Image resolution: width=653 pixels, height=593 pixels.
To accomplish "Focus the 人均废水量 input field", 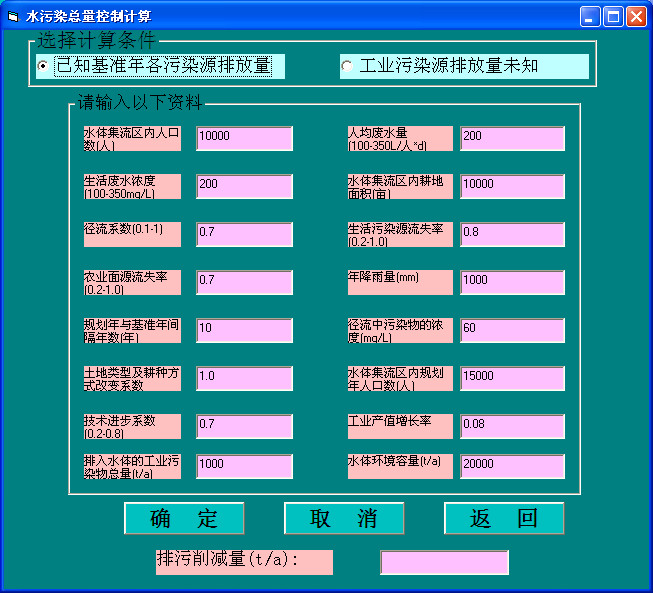I will point(512,138).
